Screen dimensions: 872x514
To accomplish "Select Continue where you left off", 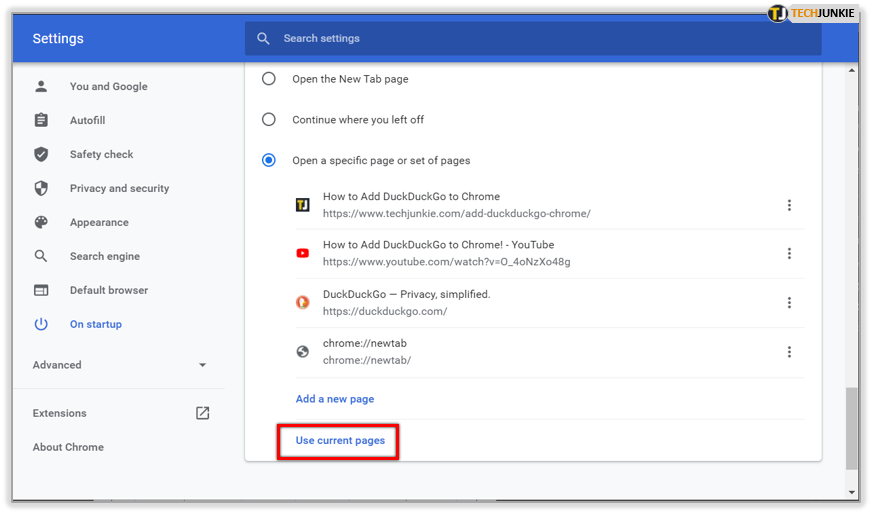I will tap(268, 119).
